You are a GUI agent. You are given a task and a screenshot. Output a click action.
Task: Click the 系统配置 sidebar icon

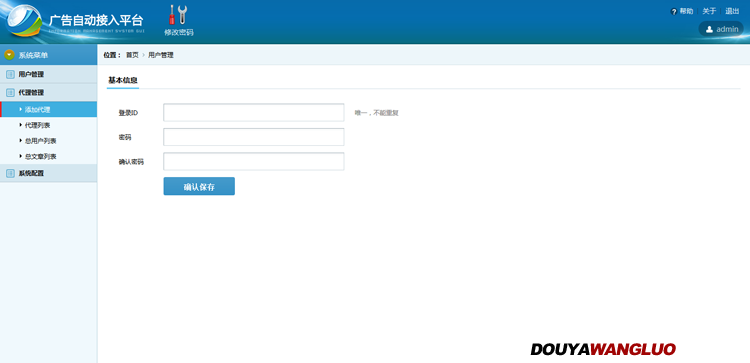point(10,174)
